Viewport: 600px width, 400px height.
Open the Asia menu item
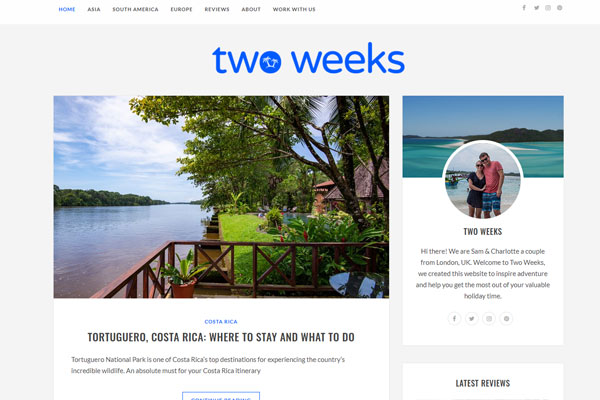[x=94, y=9]
